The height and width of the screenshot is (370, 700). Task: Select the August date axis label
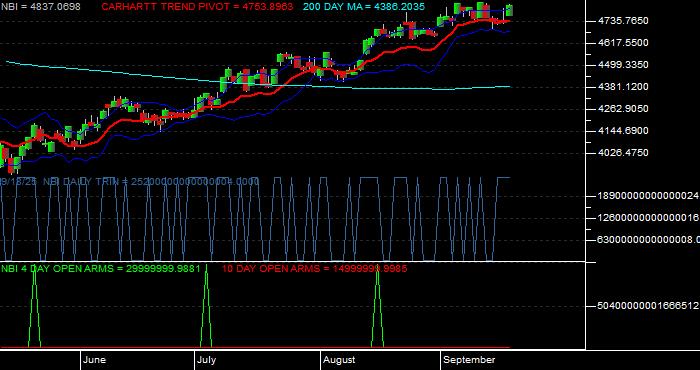pos(339,360)
